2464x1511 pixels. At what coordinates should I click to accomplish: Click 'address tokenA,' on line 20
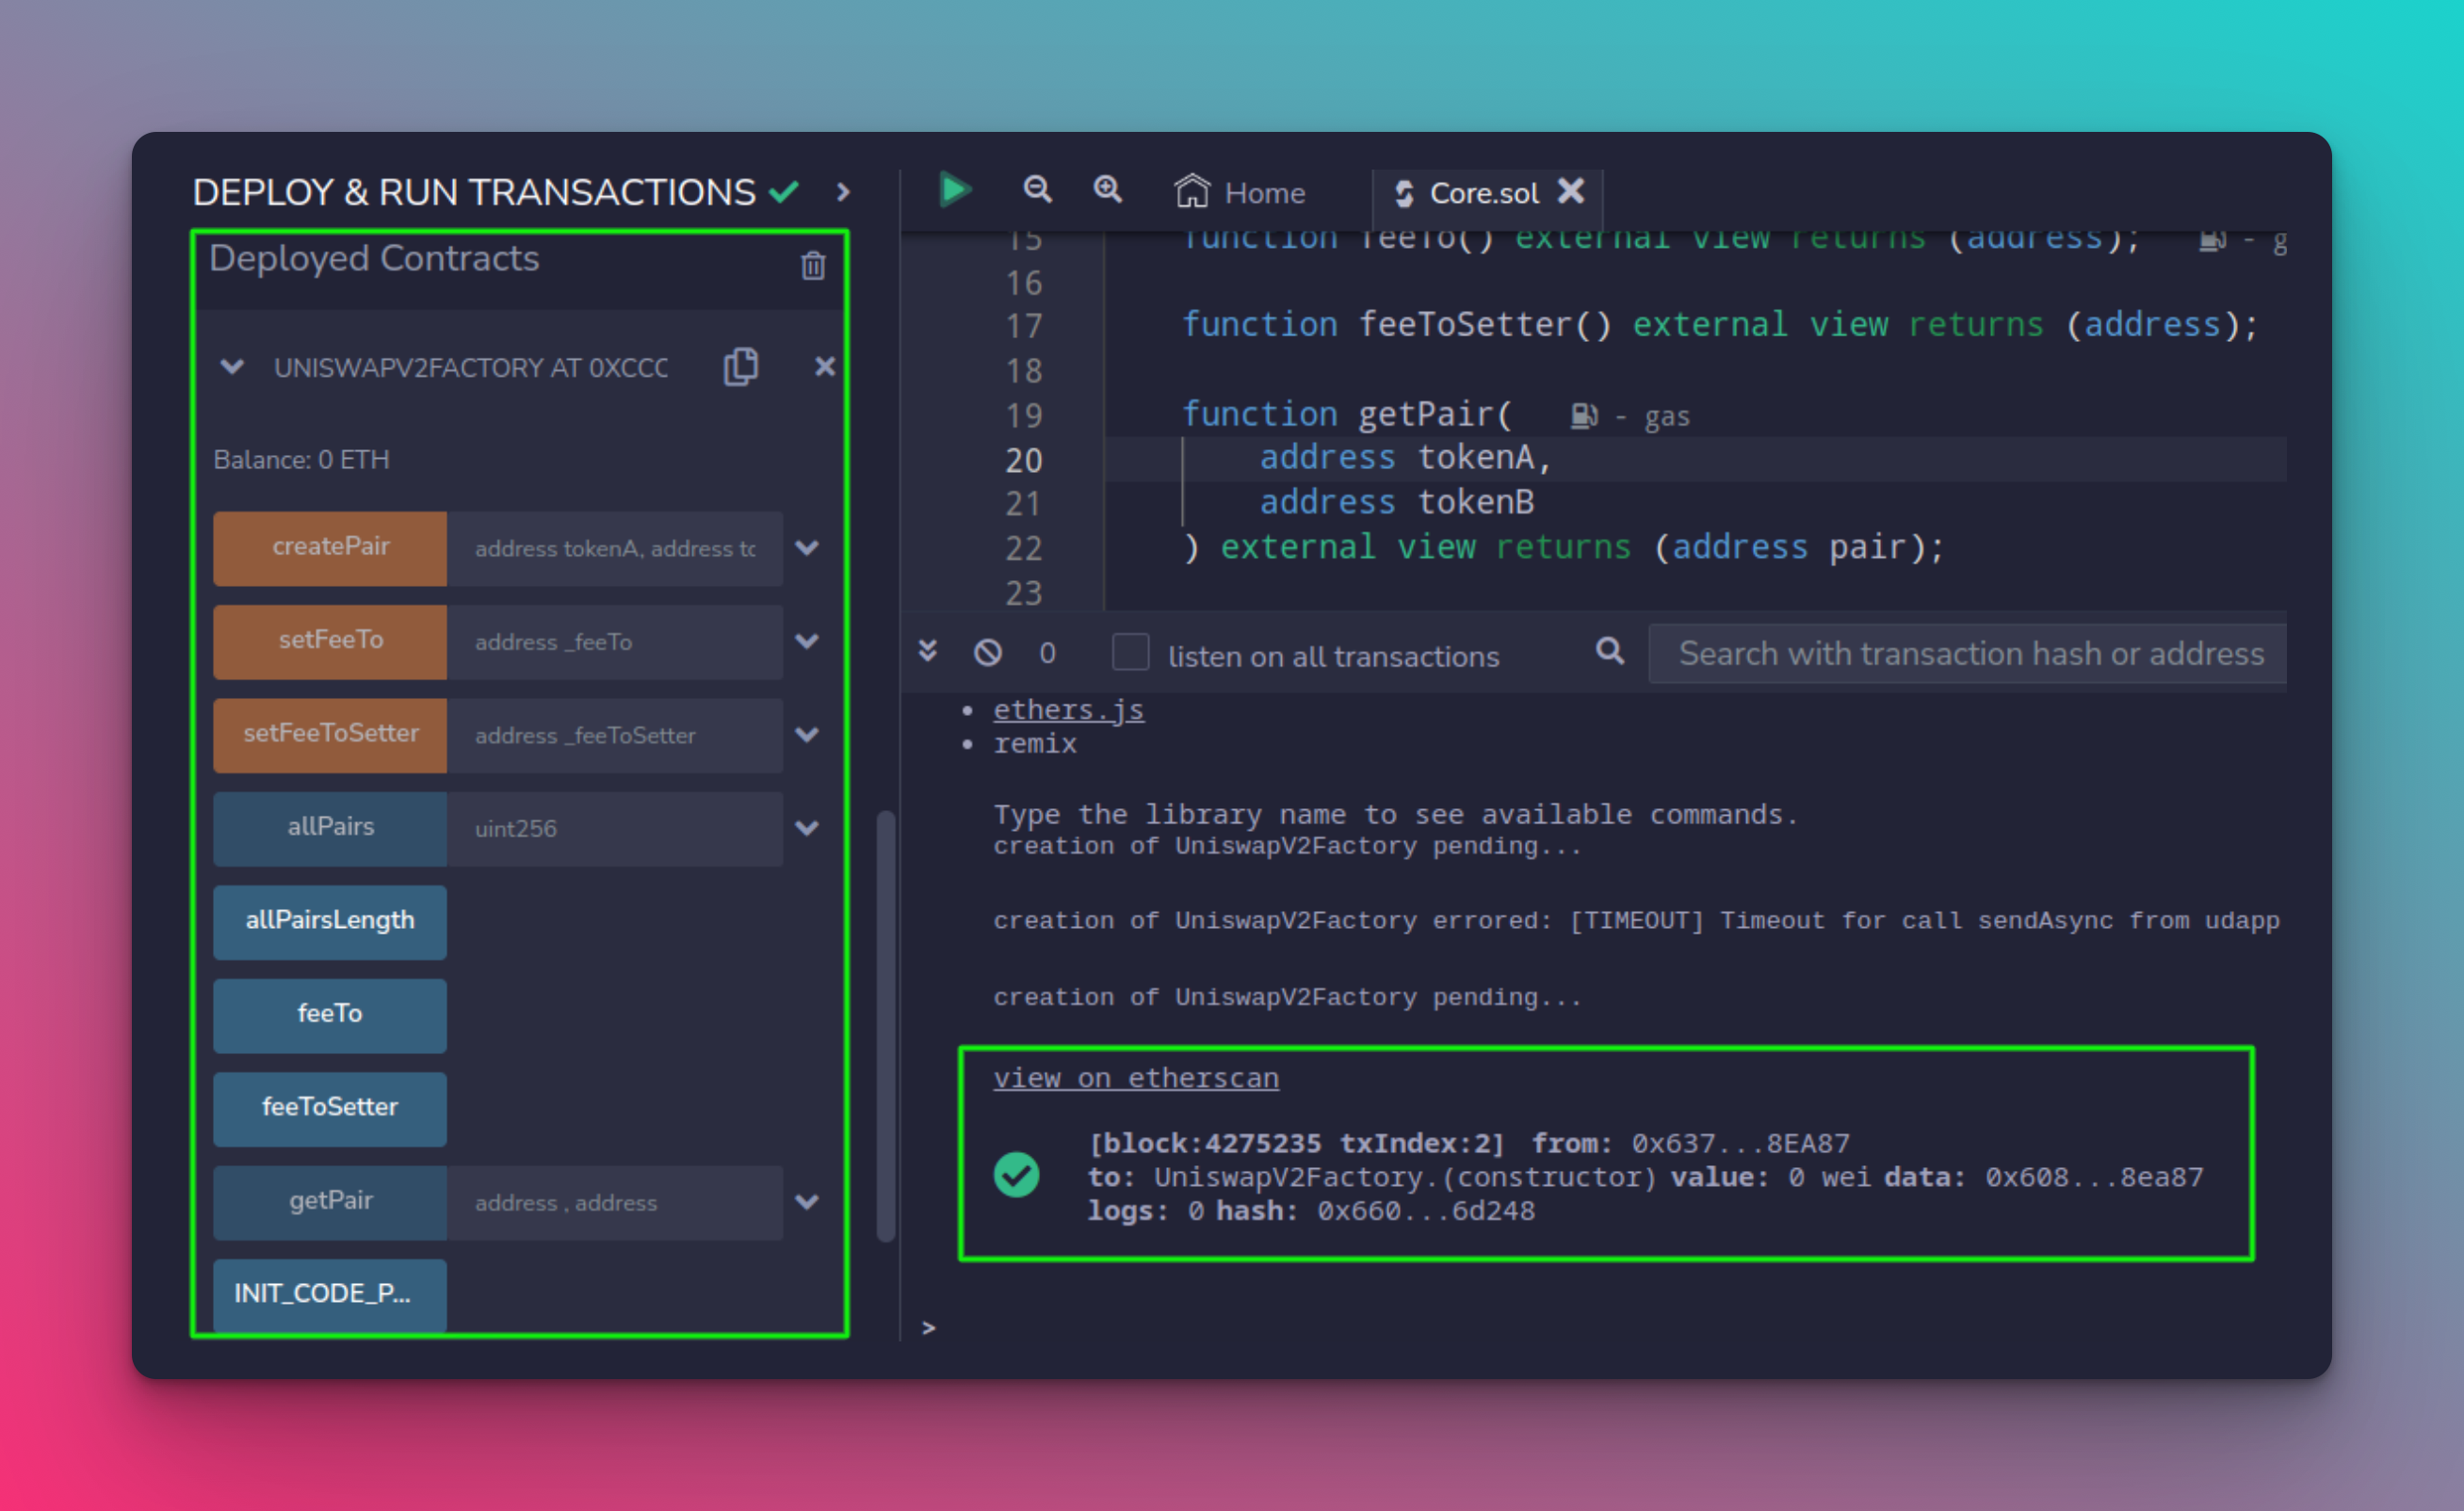[1405, 458]
